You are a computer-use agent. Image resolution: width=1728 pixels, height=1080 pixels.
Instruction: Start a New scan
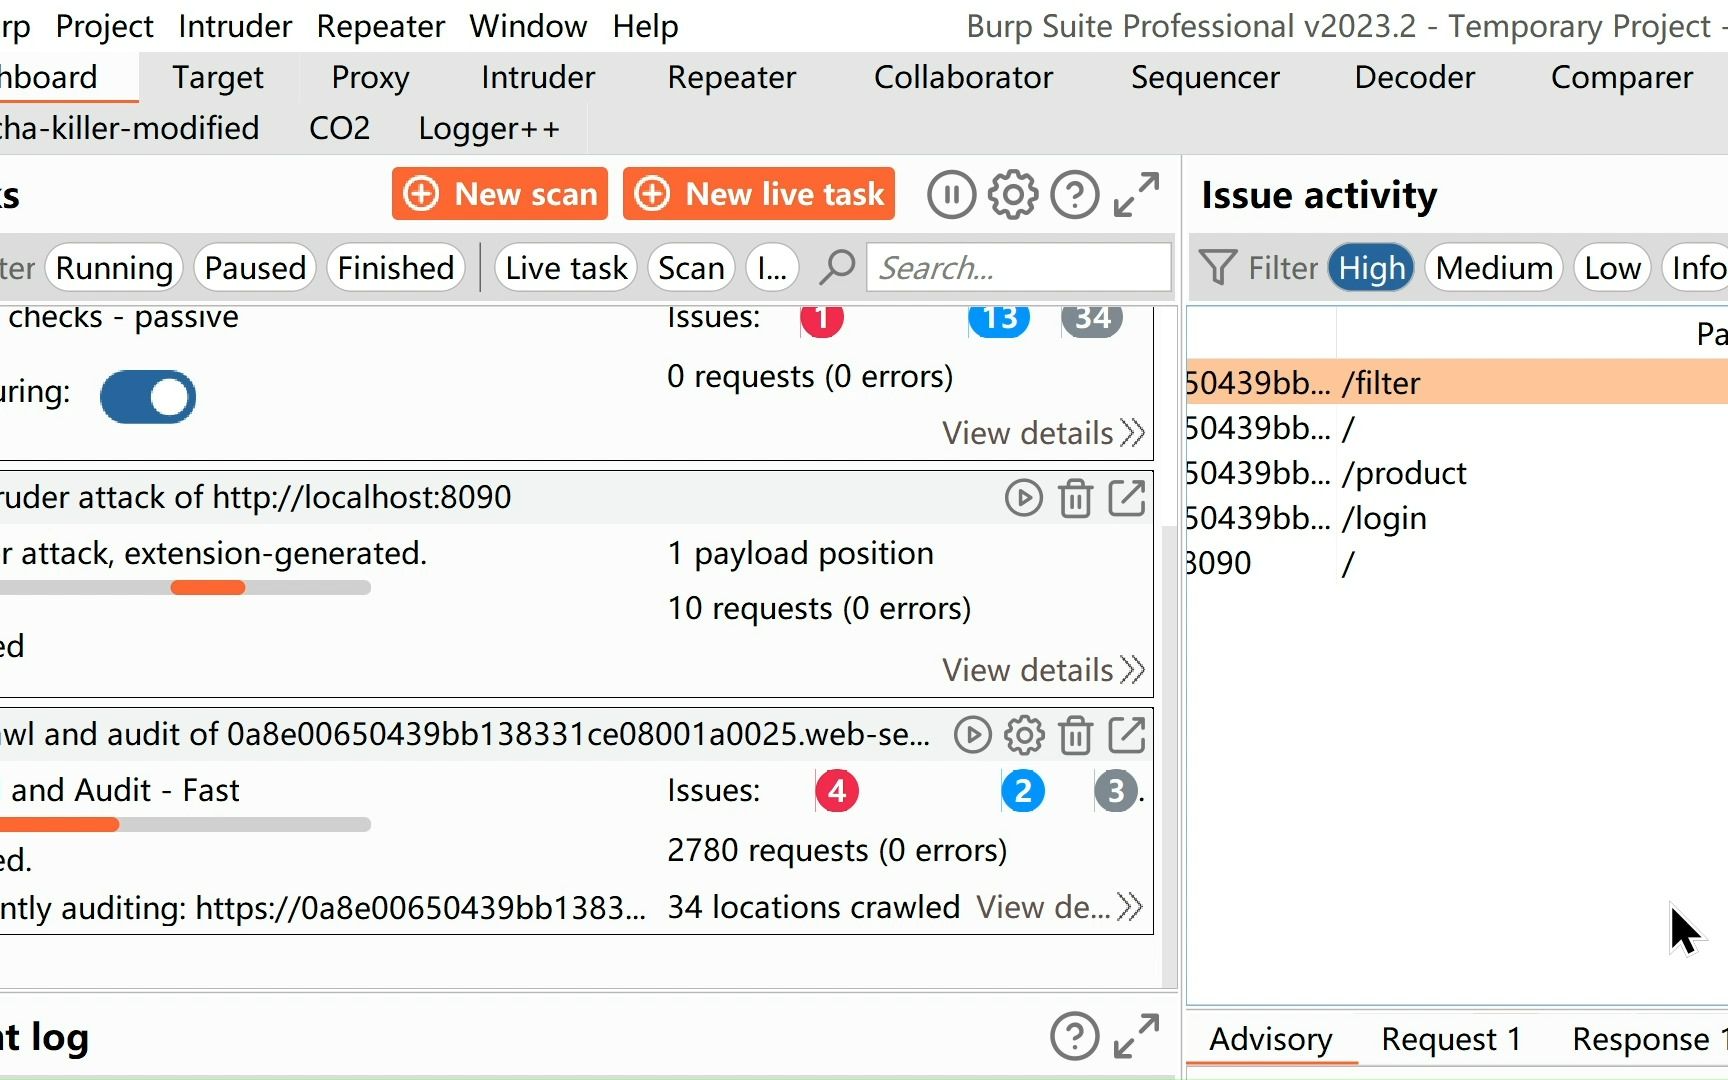click(500, 194)
